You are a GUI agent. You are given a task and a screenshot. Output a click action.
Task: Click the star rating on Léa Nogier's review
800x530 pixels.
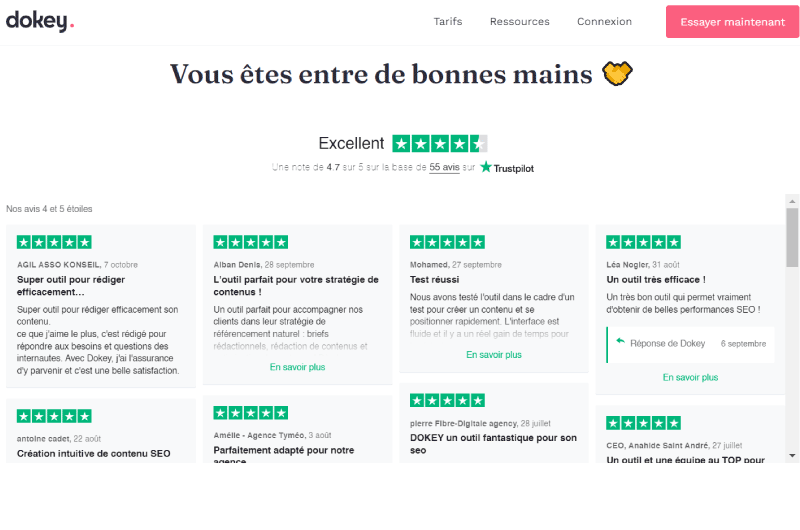(x=643, y=242)
